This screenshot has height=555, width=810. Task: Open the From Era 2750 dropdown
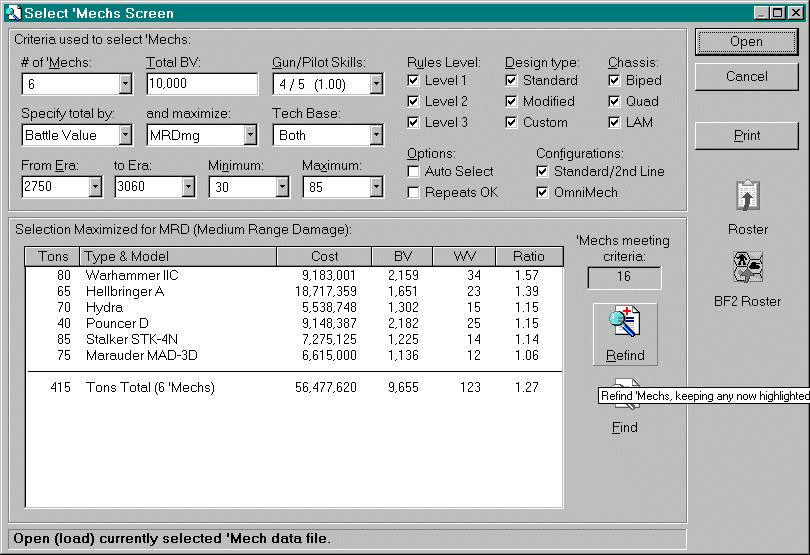click(x=95, y=187)
